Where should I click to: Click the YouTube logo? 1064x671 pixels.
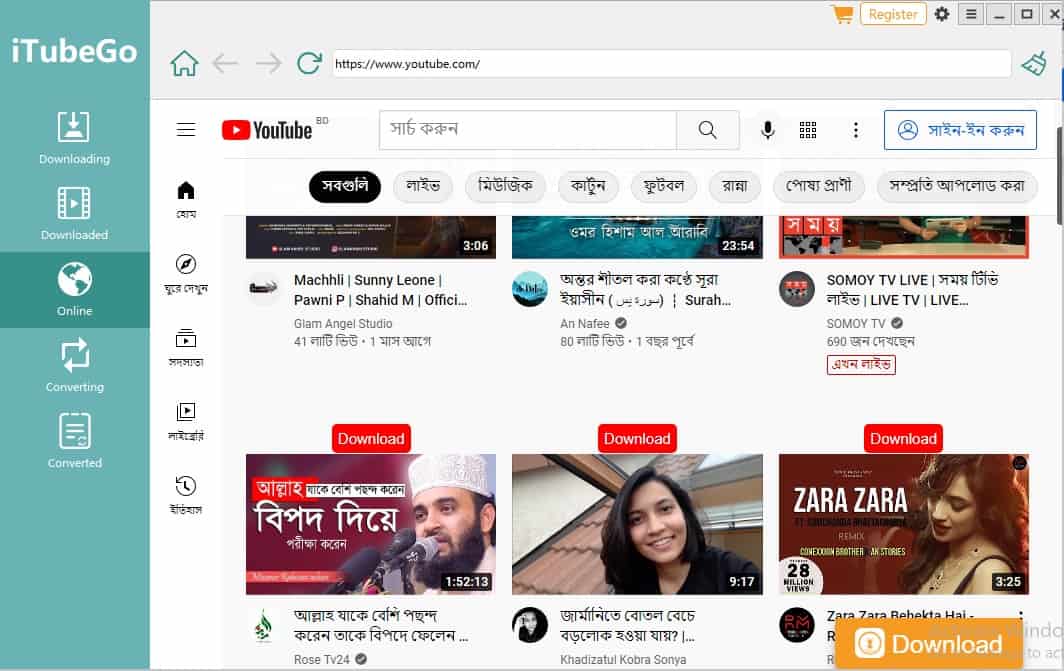(267, 130)
